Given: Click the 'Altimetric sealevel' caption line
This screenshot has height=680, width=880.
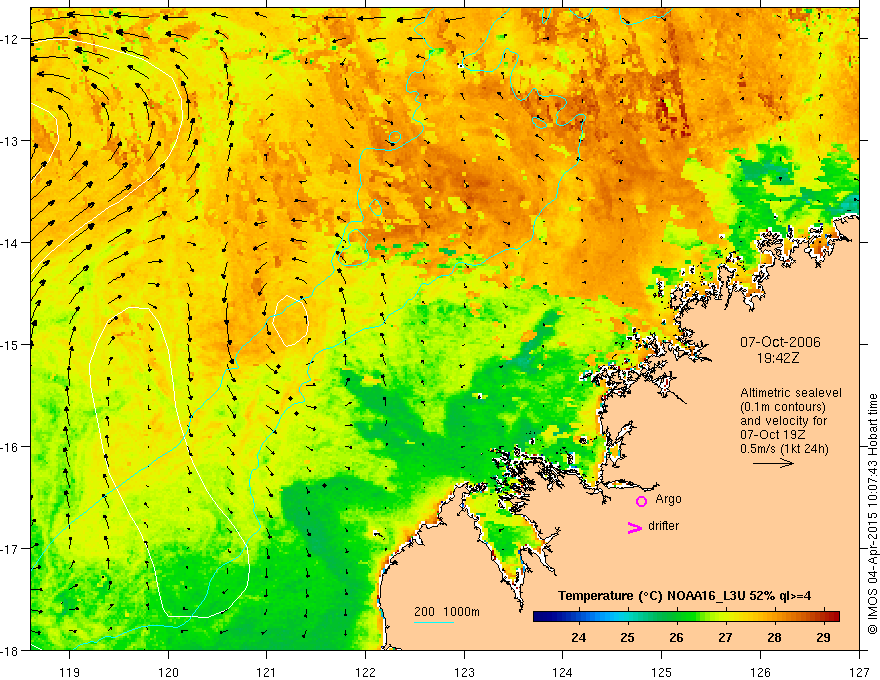Looking at the screenshot, I should pos(791,393).
